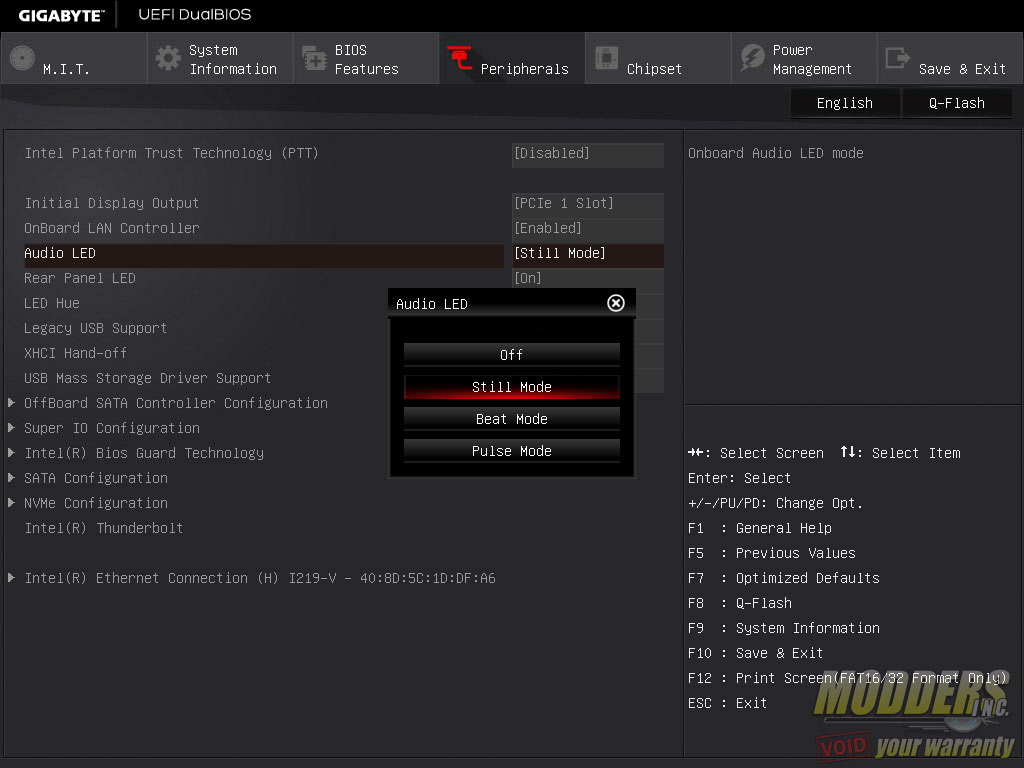Choose Still Mode in Audio LED popup

click(511, 387)
